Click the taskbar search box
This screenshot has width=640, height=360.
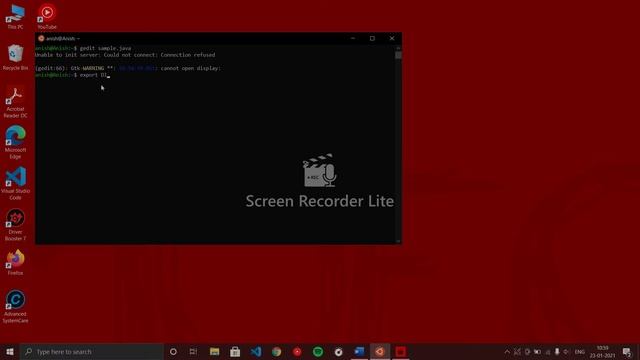tap(92, 351)
